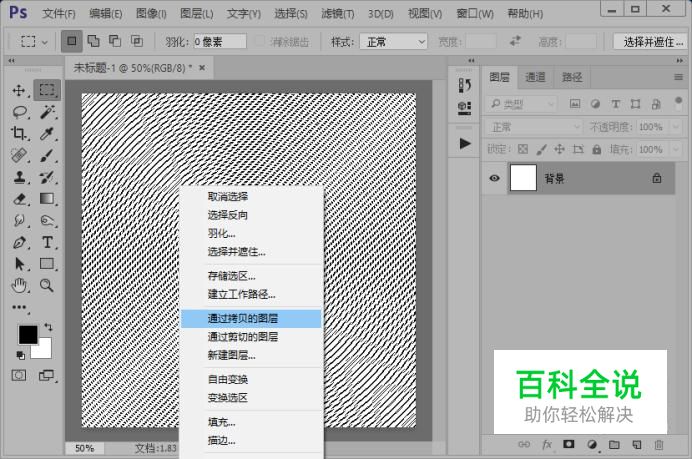Select the Blur tool

click(19, 220)
